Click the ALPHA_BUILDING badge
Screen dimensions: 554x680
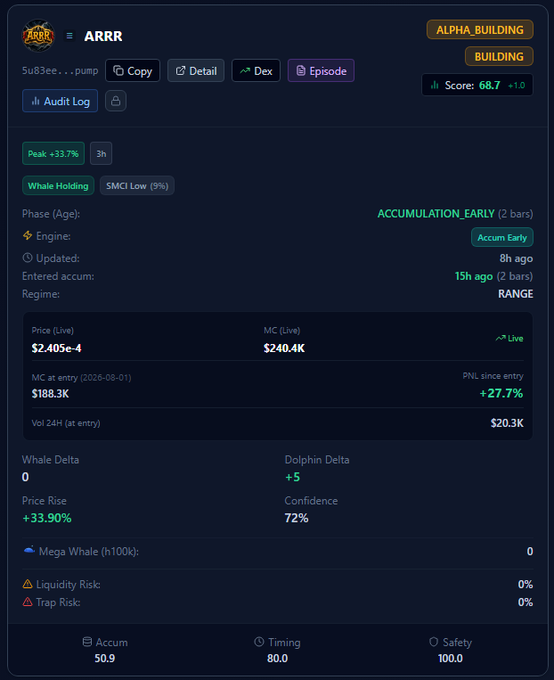480,29
